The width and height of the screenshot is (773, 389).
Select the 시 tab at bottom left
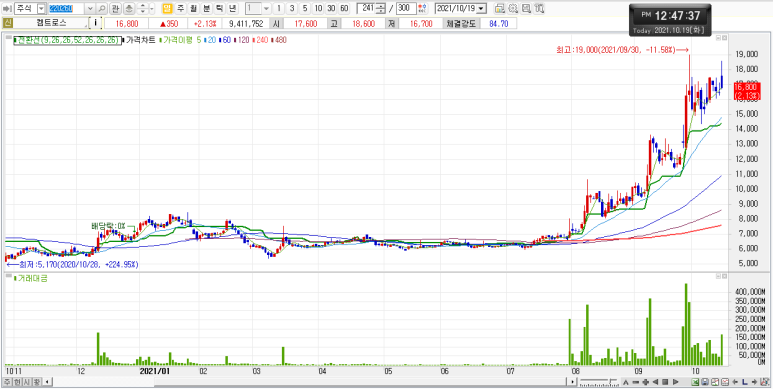click(x=27, y=382)
